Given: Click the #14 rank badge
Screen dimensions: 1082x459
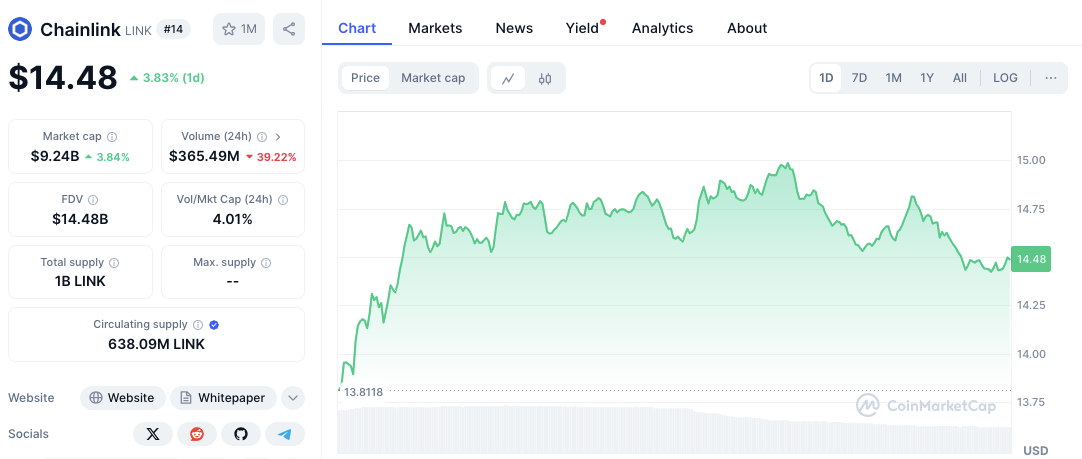Looking at the screenshot, I should [x=173, y=29].
